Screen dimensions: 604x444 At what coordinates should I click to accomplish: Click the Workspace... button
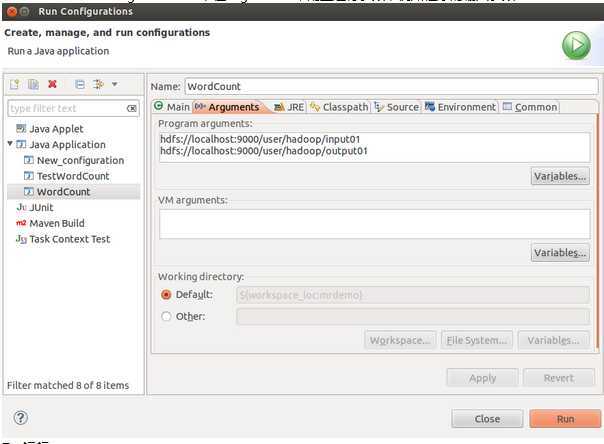(x=400, y=340)
